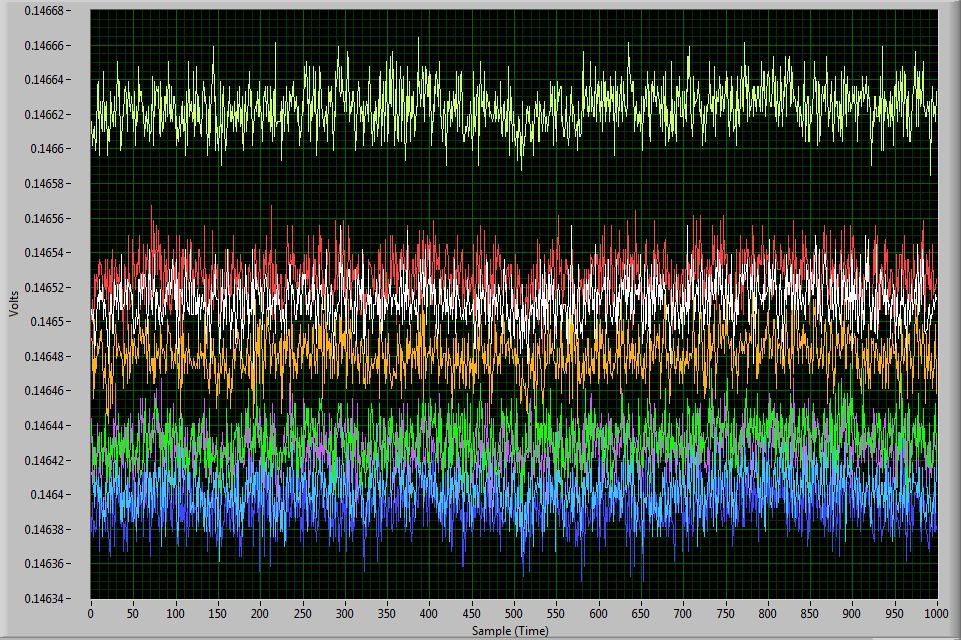Click the Y-axis value 0.14652
This screenshot has width=961, height=640.
pyautogui.click(x=44, y=288)
